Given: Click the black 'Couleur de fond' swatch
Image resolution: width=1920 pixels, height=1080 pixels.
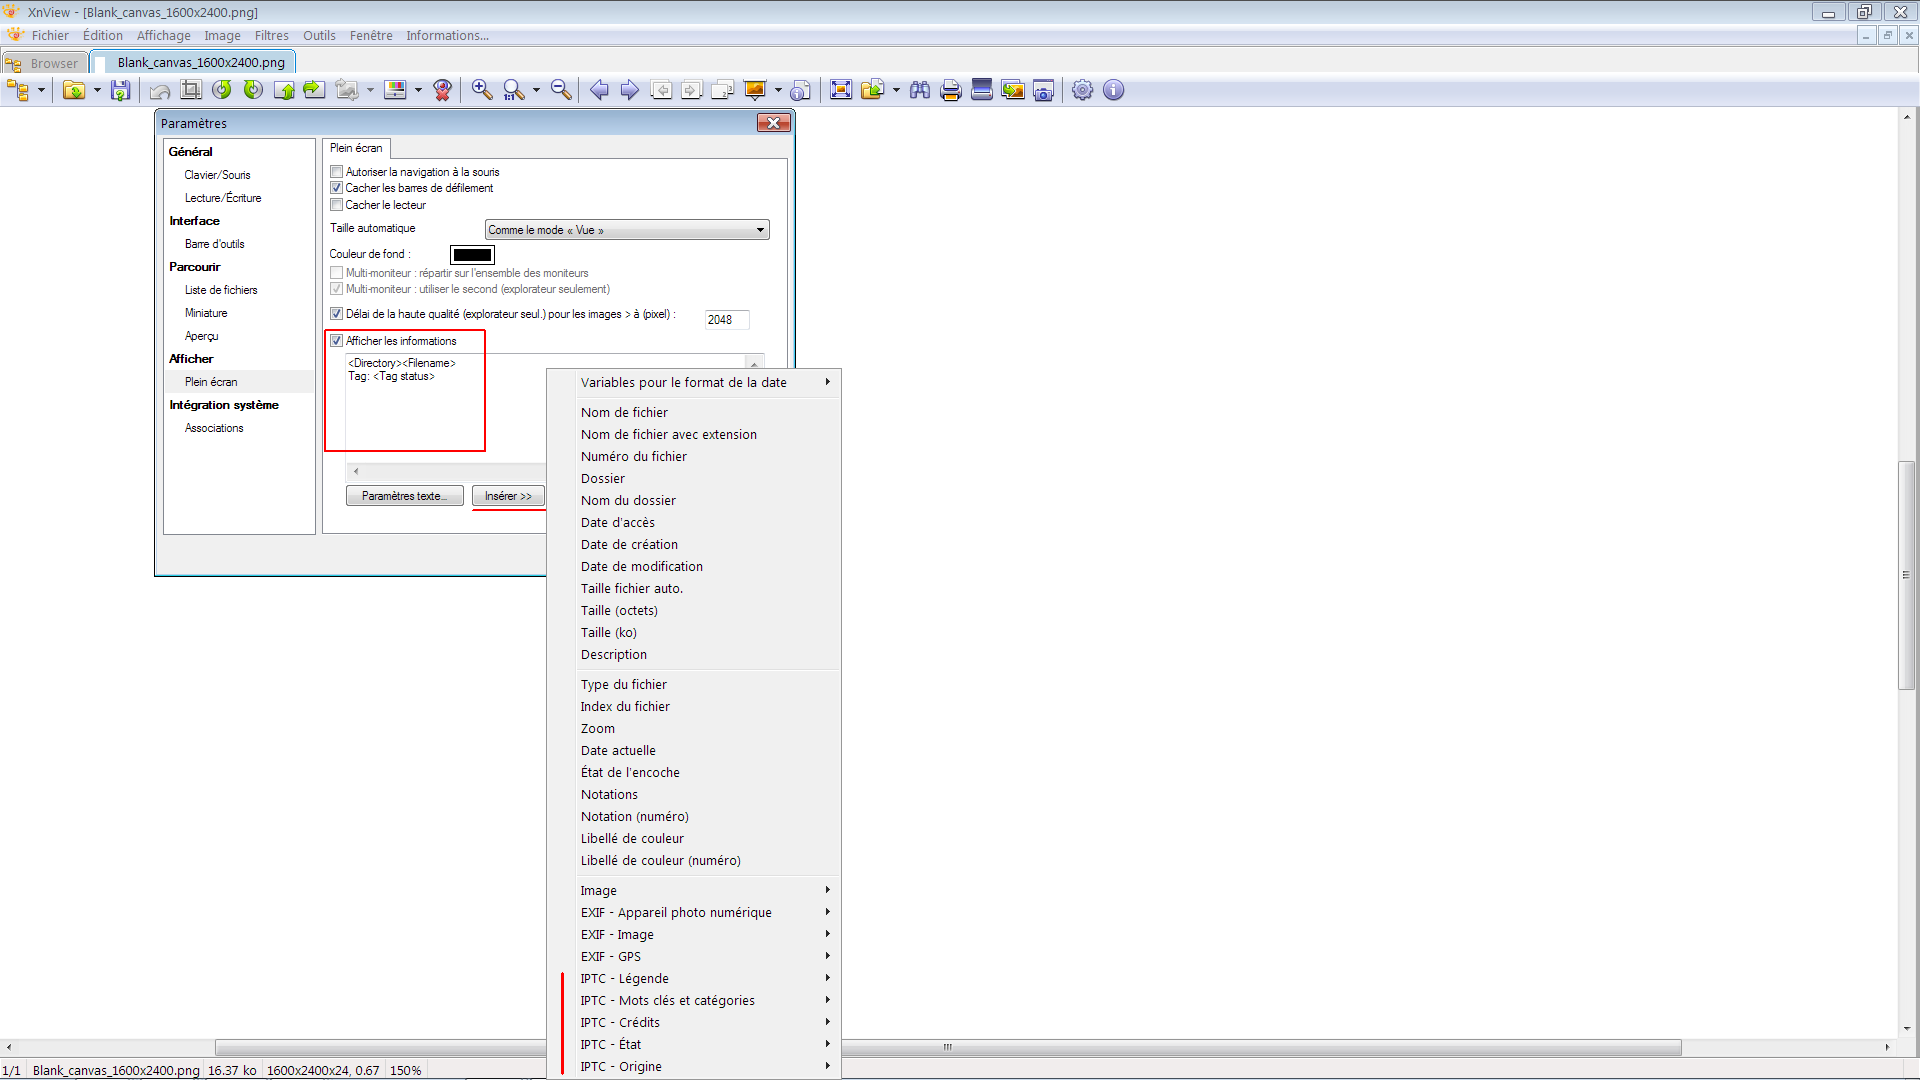Looking at the screenshot, I should 472,255.
